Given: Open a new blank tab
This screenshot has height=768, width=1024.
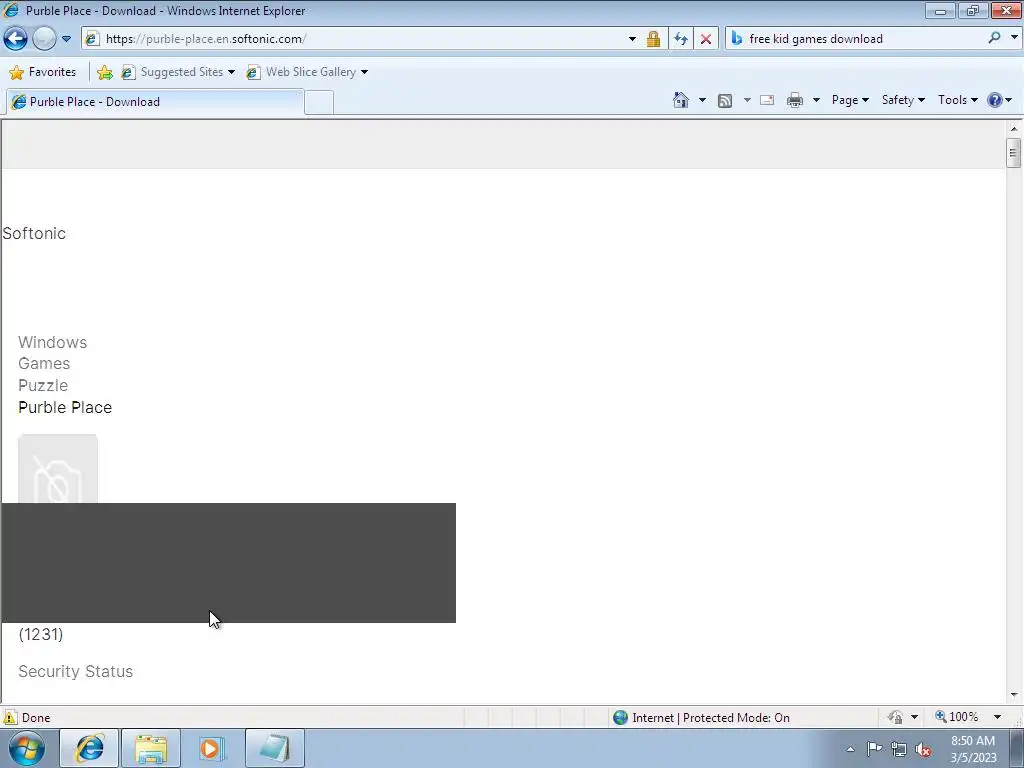Looking at the screenshot, I should pos(319,103).
